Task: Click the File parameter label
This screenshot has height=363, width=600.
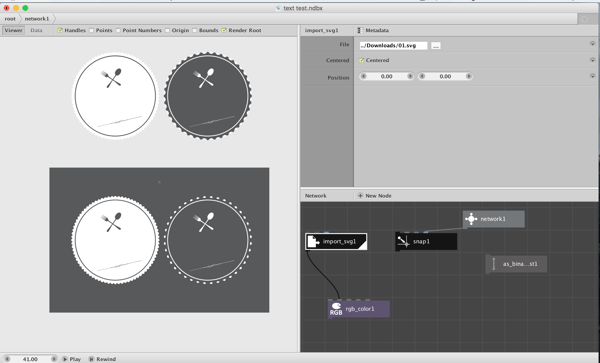Action: tap(344, 44)
